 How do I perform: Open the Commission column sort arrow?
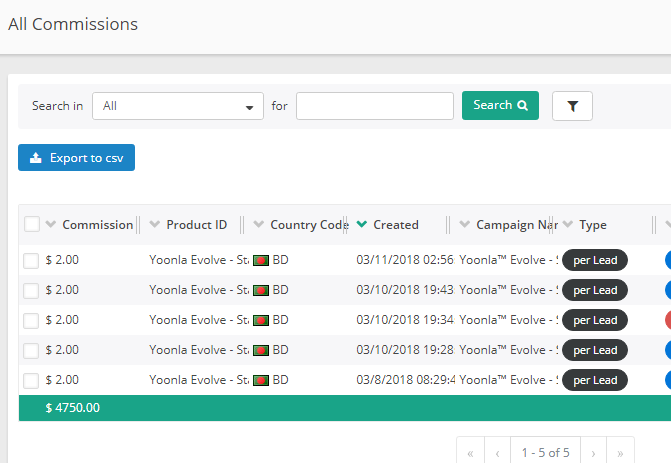[x=51, y=225]
